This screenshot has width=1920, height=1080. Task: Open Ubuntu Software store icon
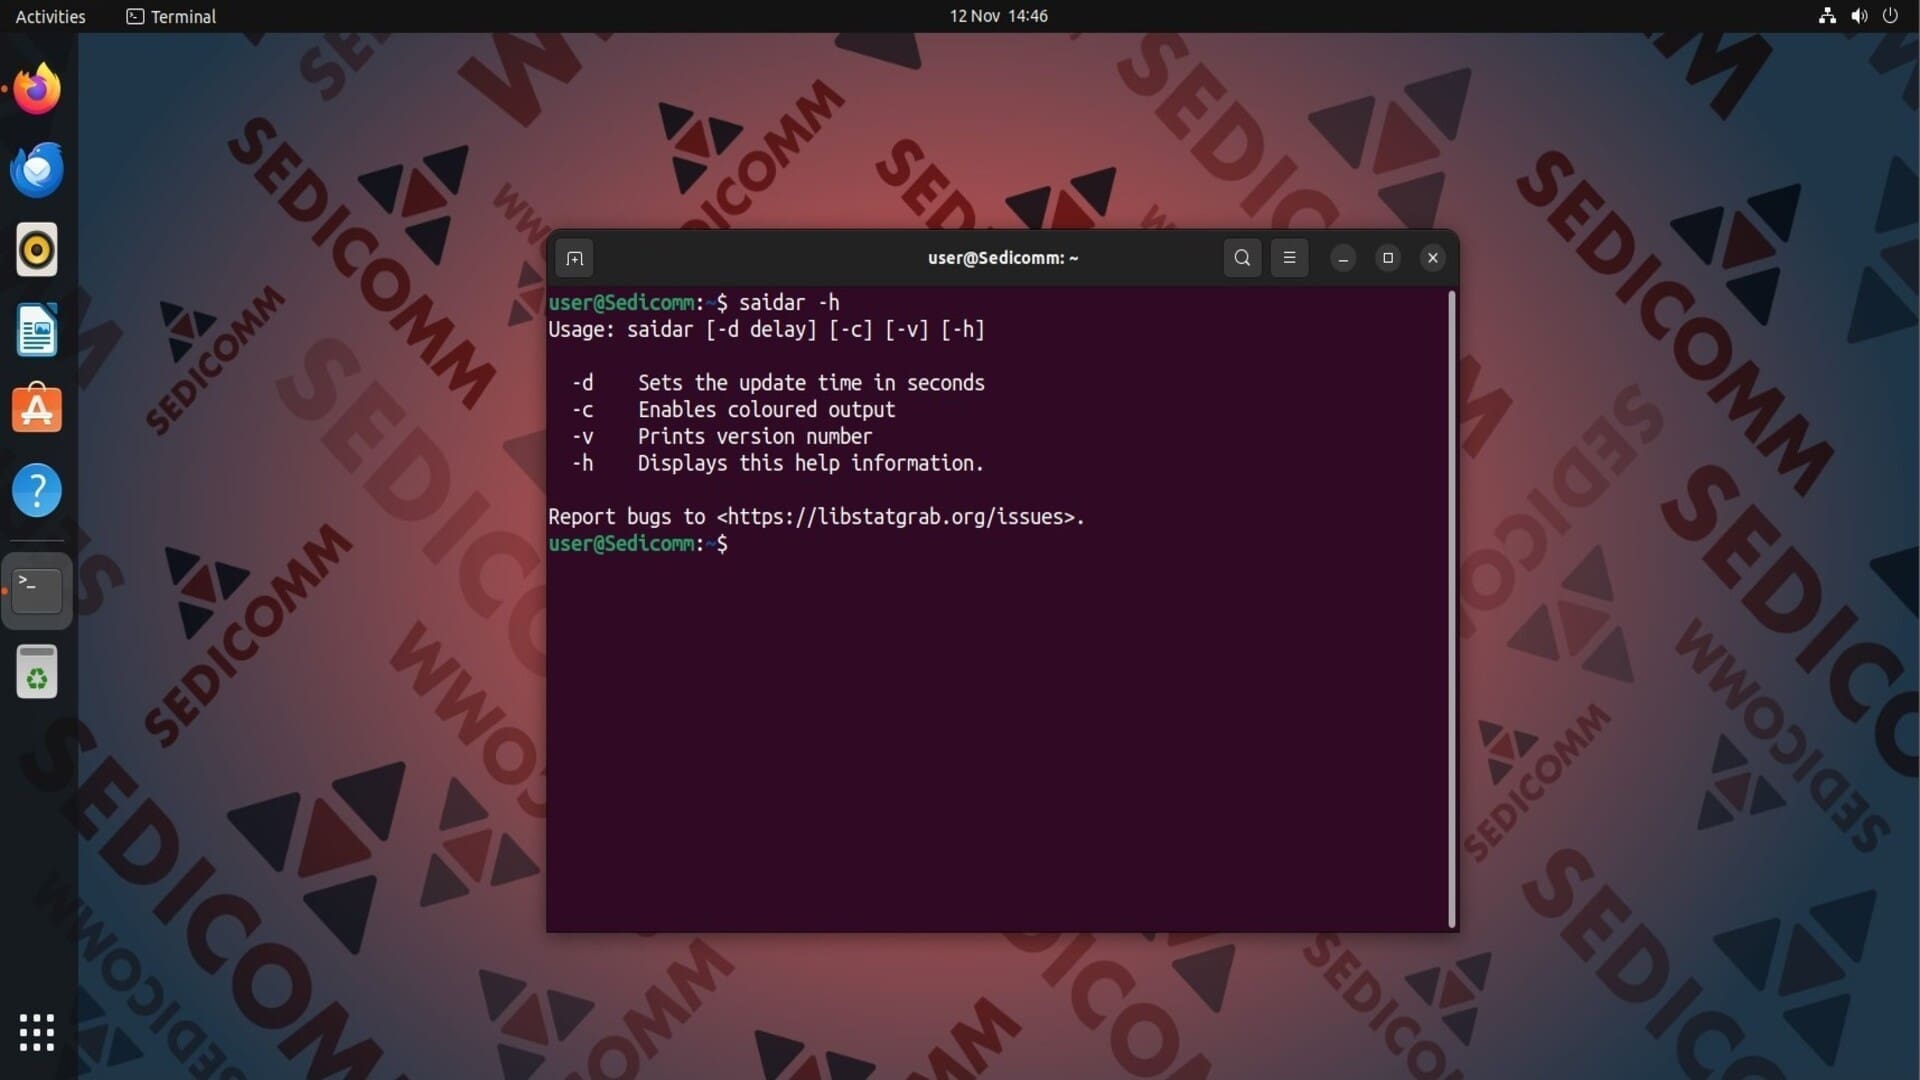click(37, 409)
